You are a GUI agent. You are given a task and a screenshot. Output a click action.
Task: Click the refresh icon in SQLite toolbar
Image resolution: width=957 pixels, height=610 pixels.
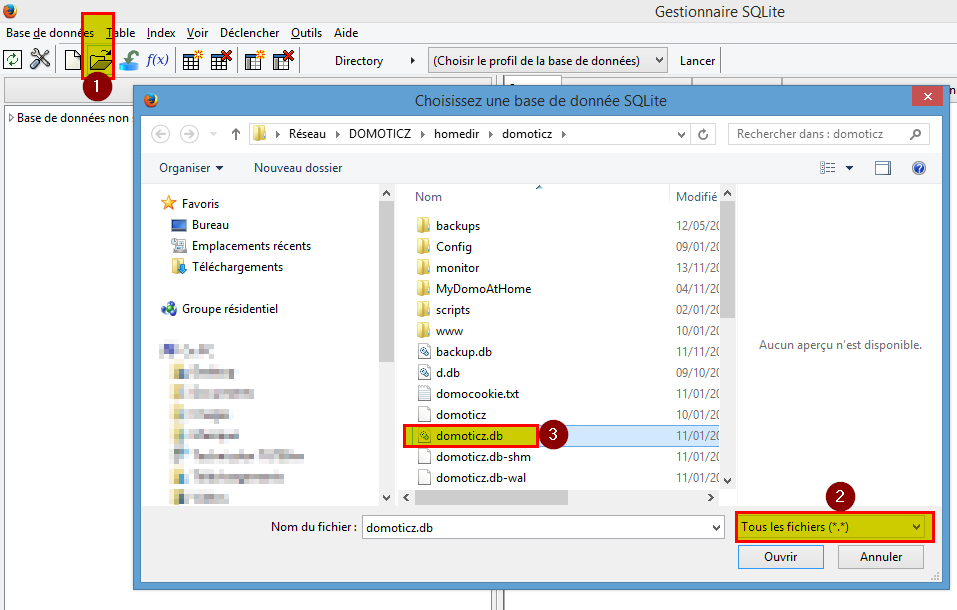13,60
